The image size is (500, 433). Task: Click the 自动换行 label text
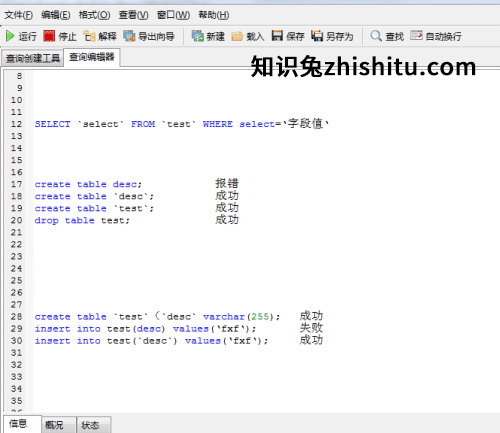click(x=444, y=36)
